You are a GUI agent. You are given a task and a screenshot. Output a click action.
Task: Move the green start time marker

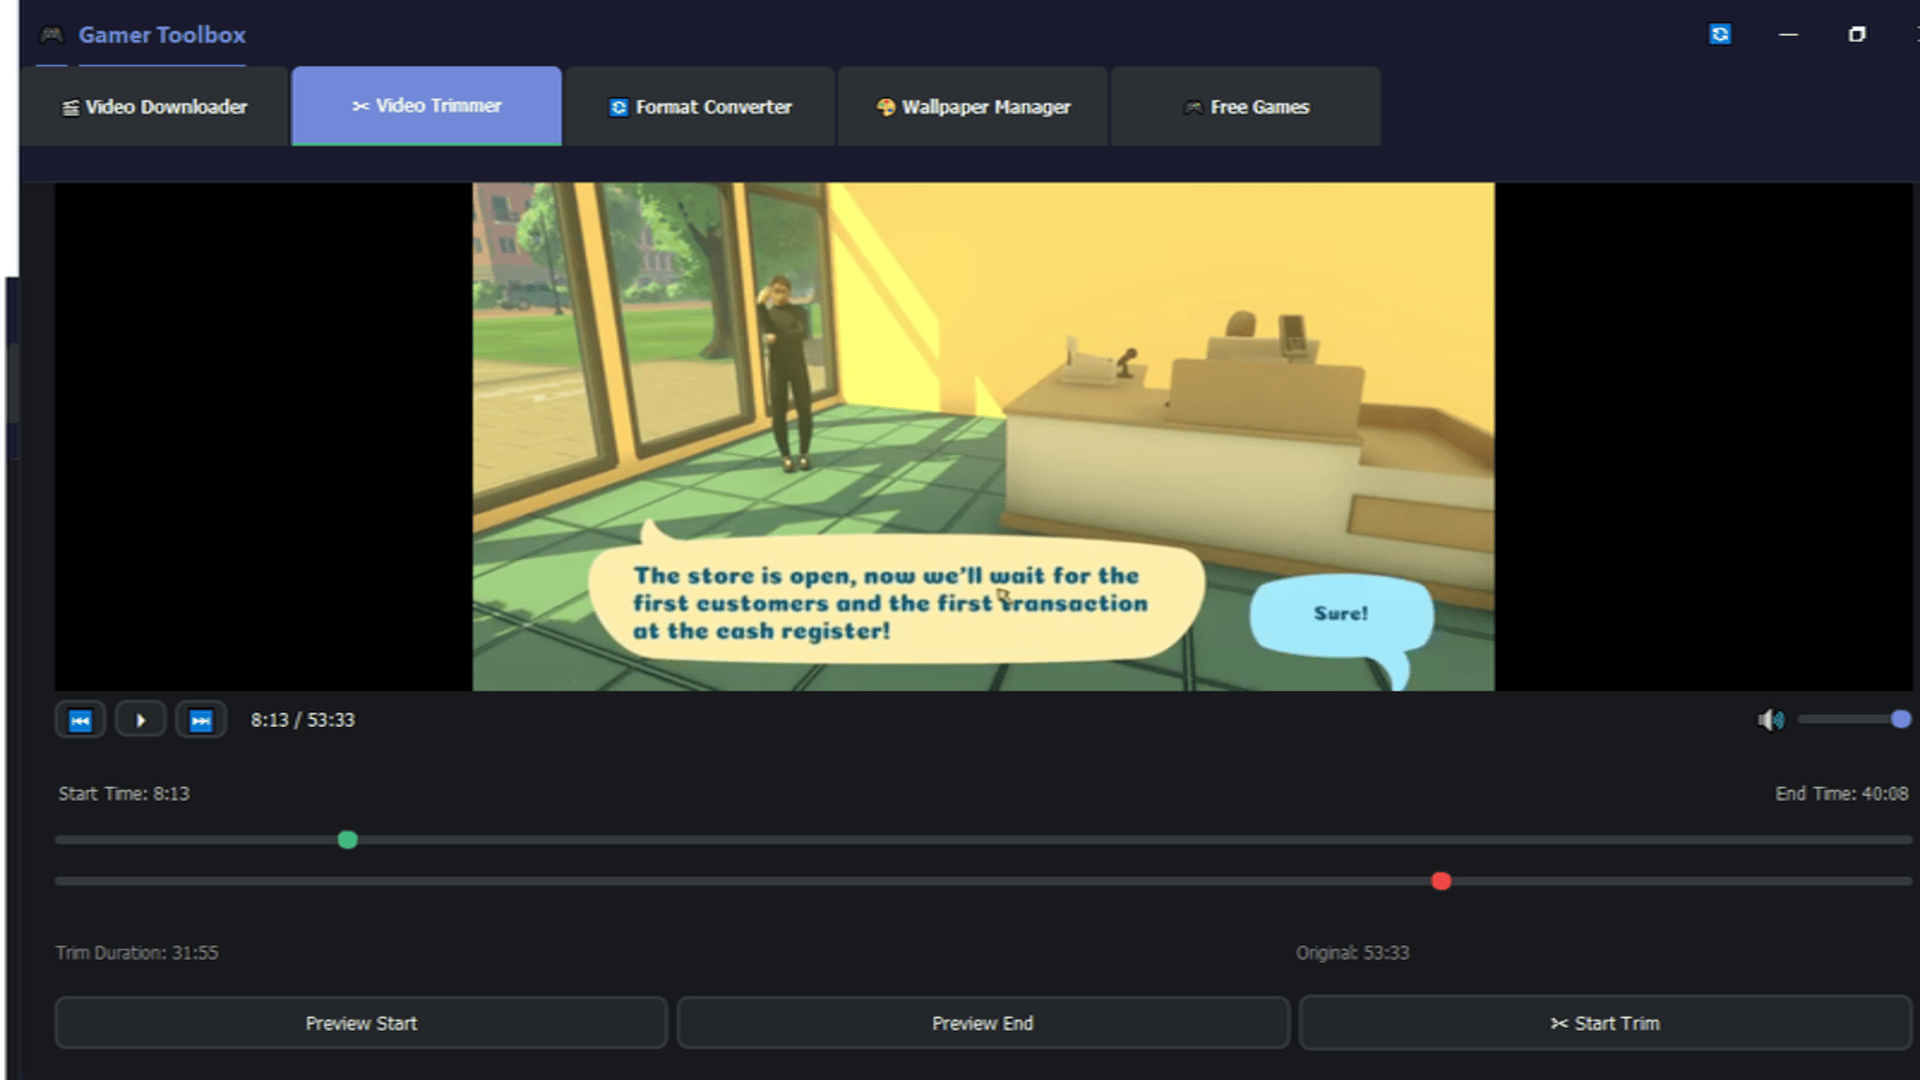(347, 840)
